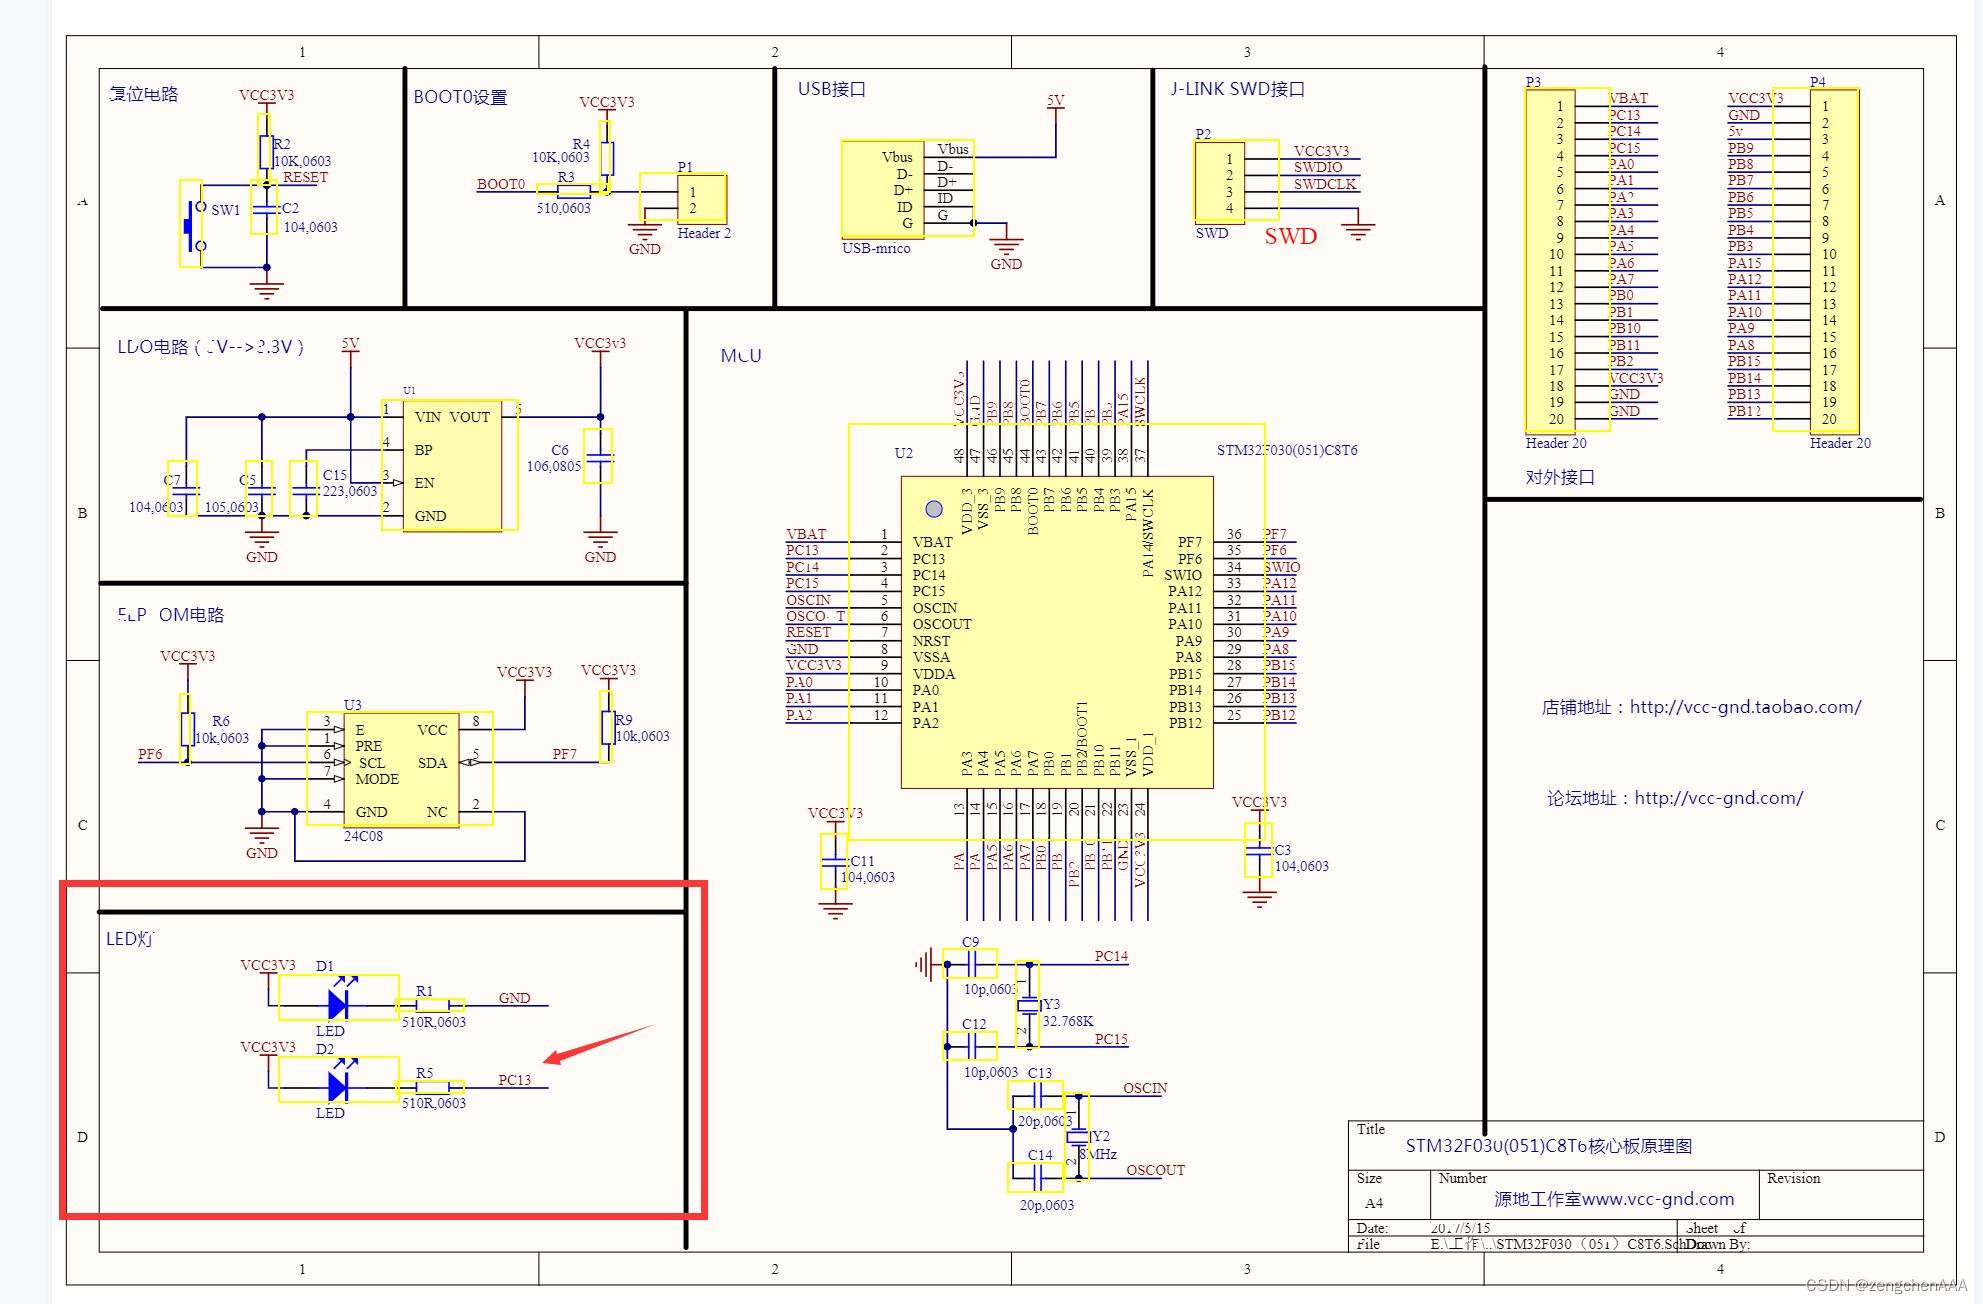This screenshot has height=1304, width=1983.
Task: Select capacitor C13 symbol
Action: pos(1036,1096)
